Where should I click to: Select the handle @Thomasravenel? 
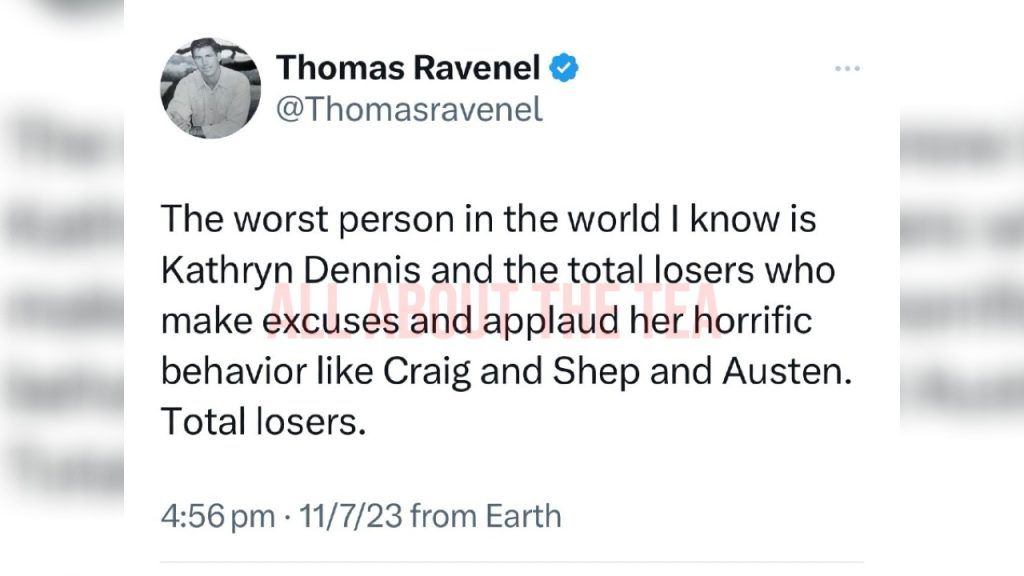[x=411, y=110]
